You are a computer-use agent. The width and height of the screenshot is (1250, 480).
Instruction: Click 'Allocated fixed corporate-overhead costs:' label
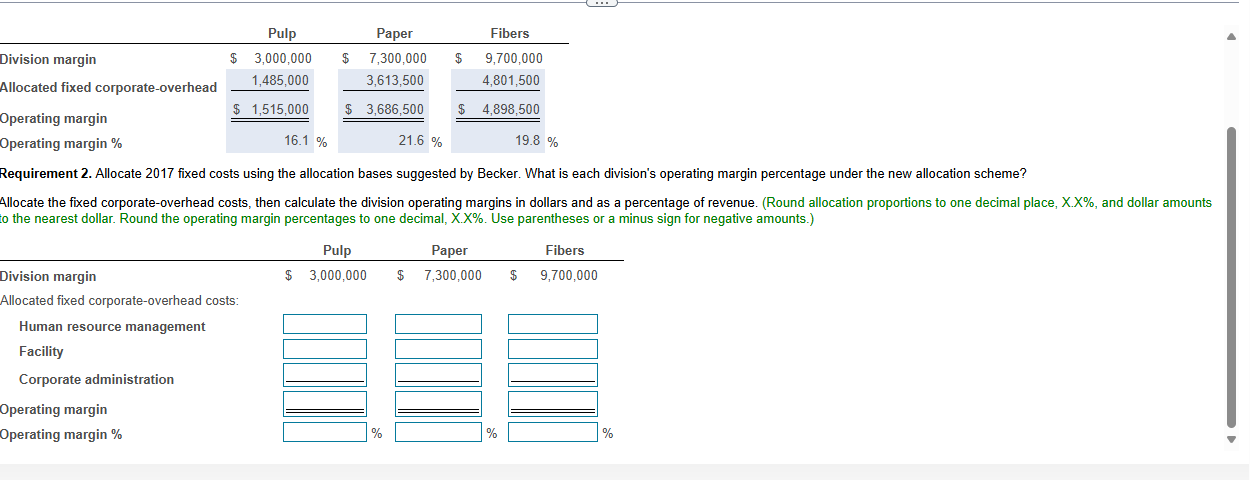[119, 300]
